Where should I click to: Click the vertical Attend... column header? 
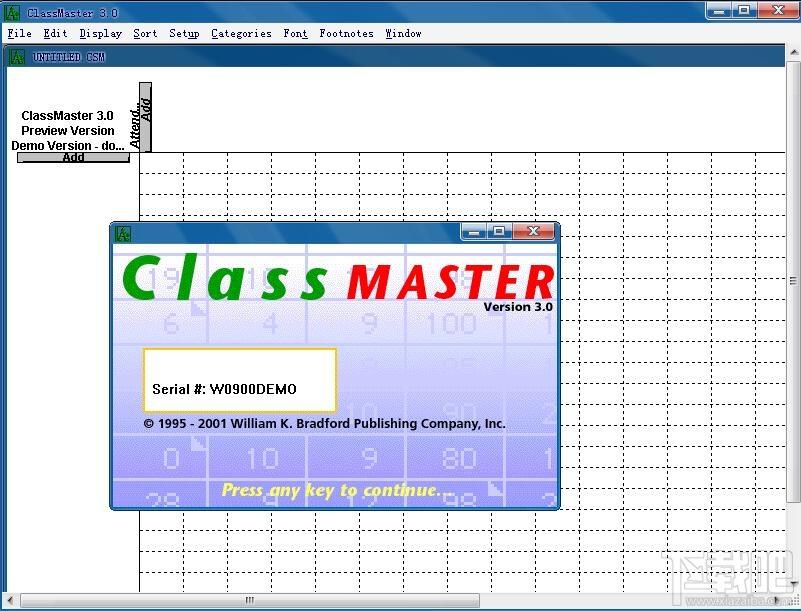tap(135, 128)
